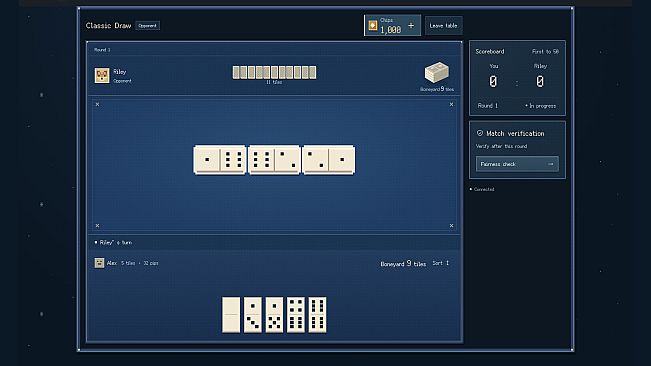This screenshot has width=651, height=366.
Task: Click the 2-1 domino on the board
Action: point(328,159)
